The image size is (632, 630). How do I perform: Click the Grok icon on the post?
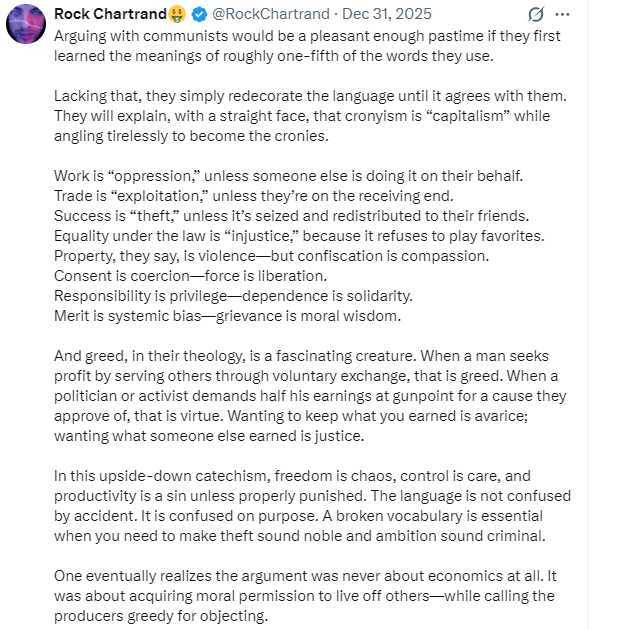pos(535,15)
